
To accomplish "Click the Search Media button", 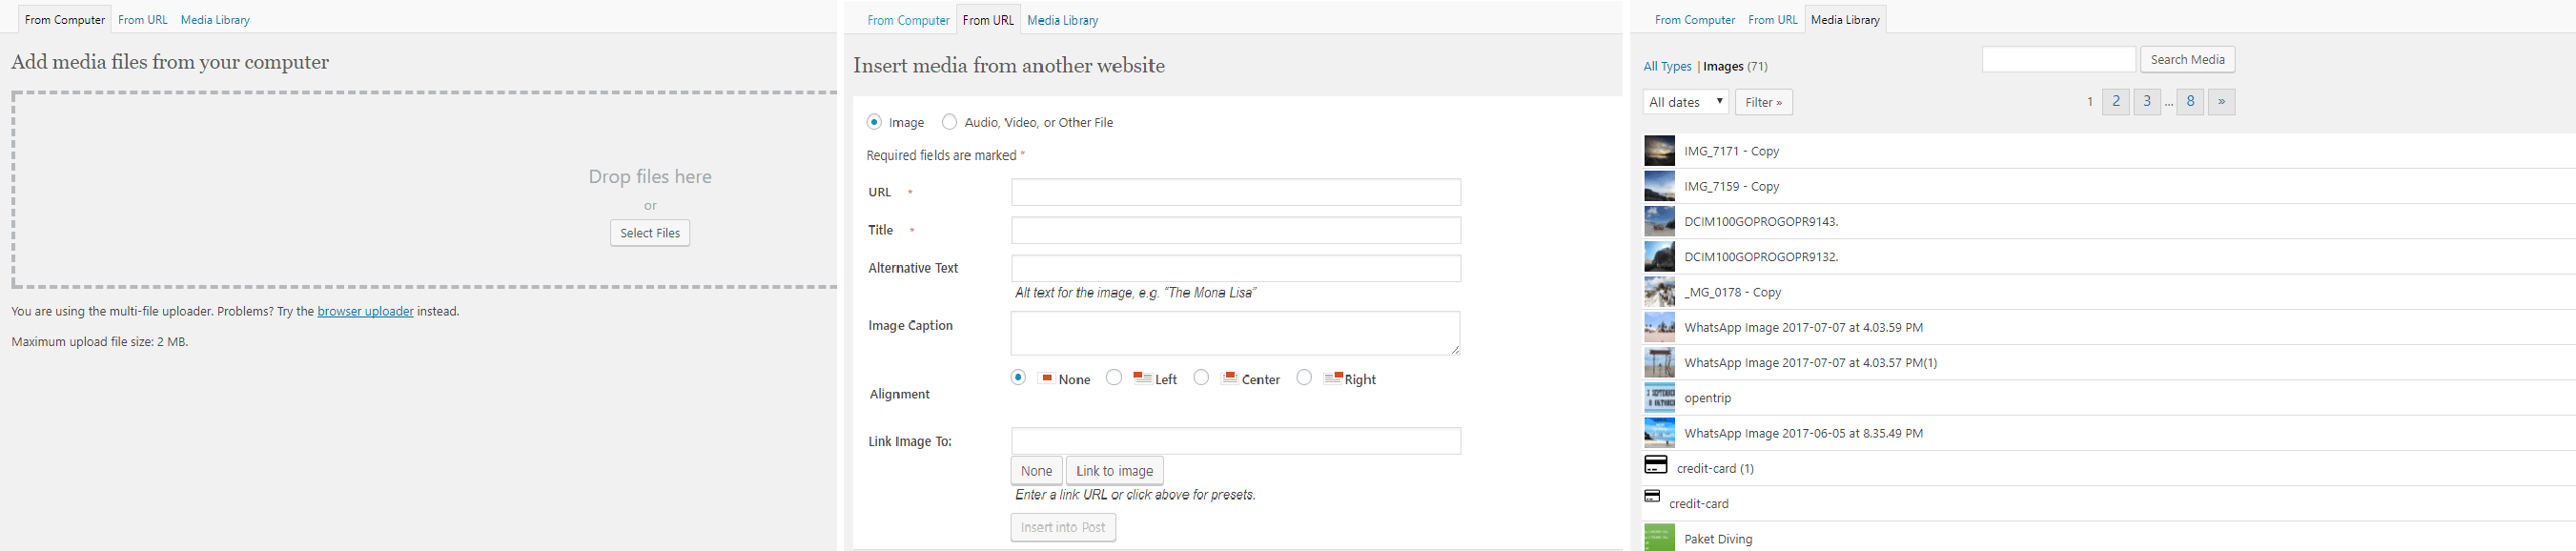I will pos(2187,60).
